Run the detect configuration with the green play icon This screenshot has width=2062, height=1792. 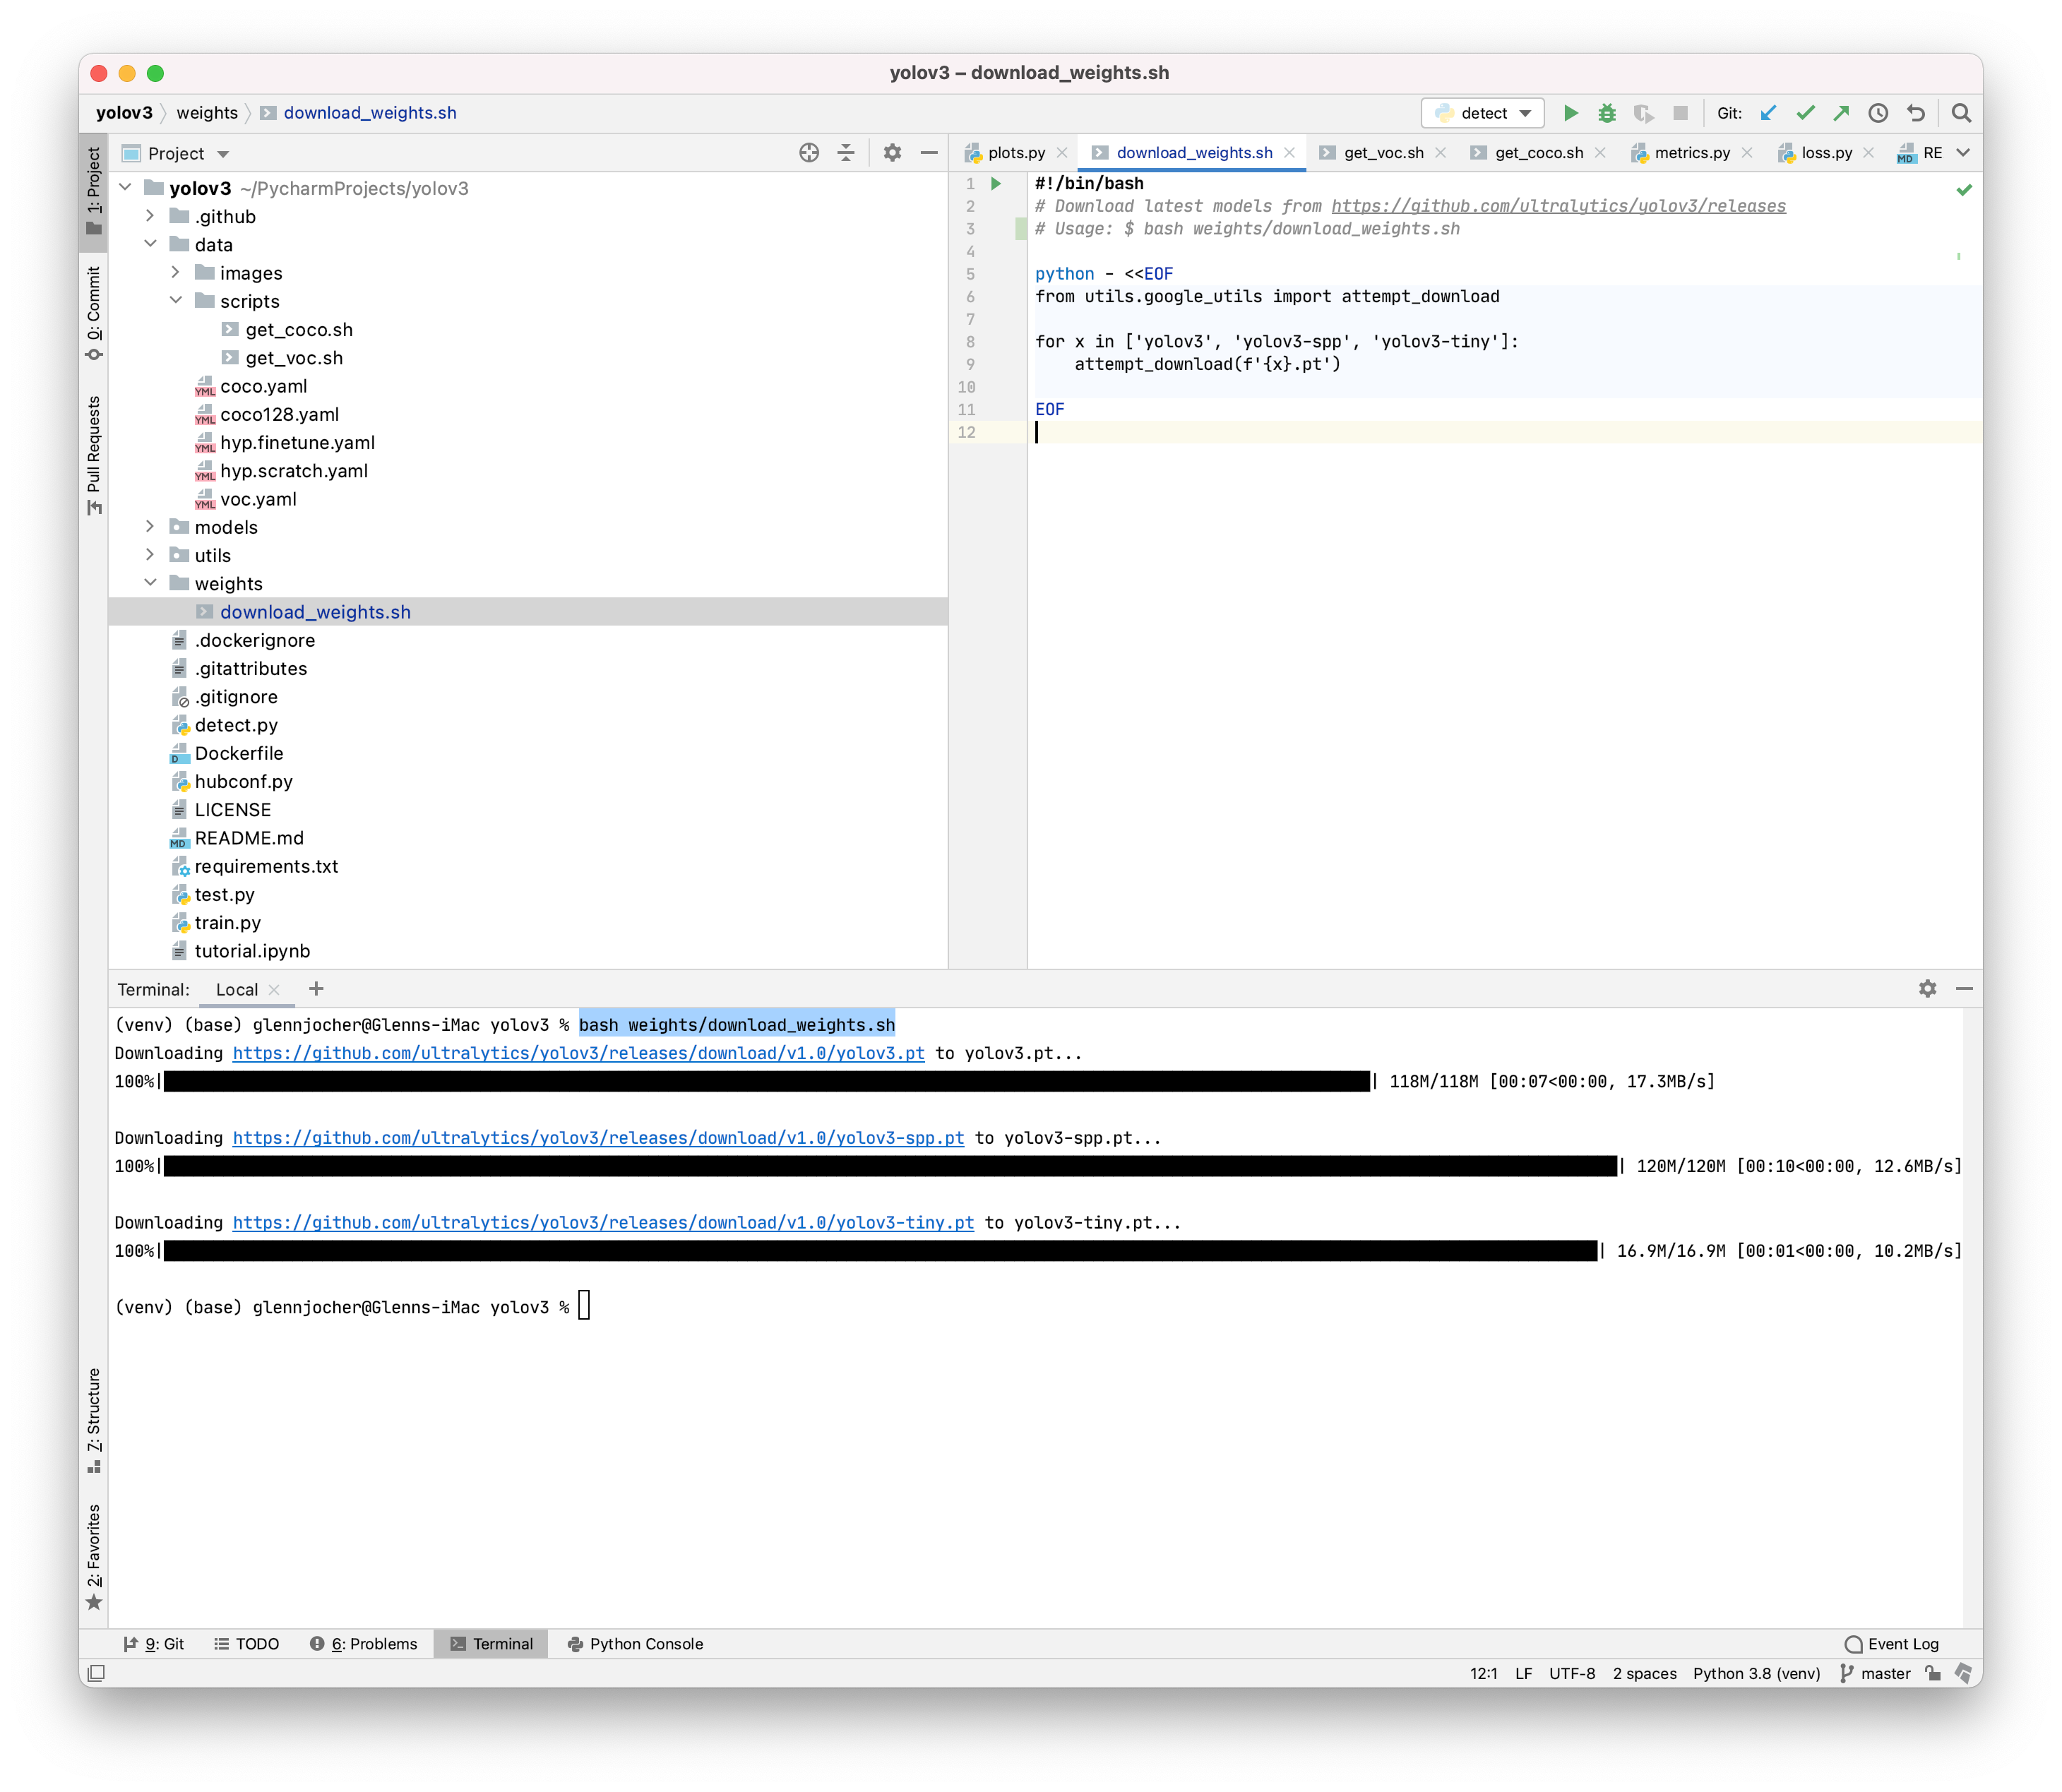[1570, 113]
